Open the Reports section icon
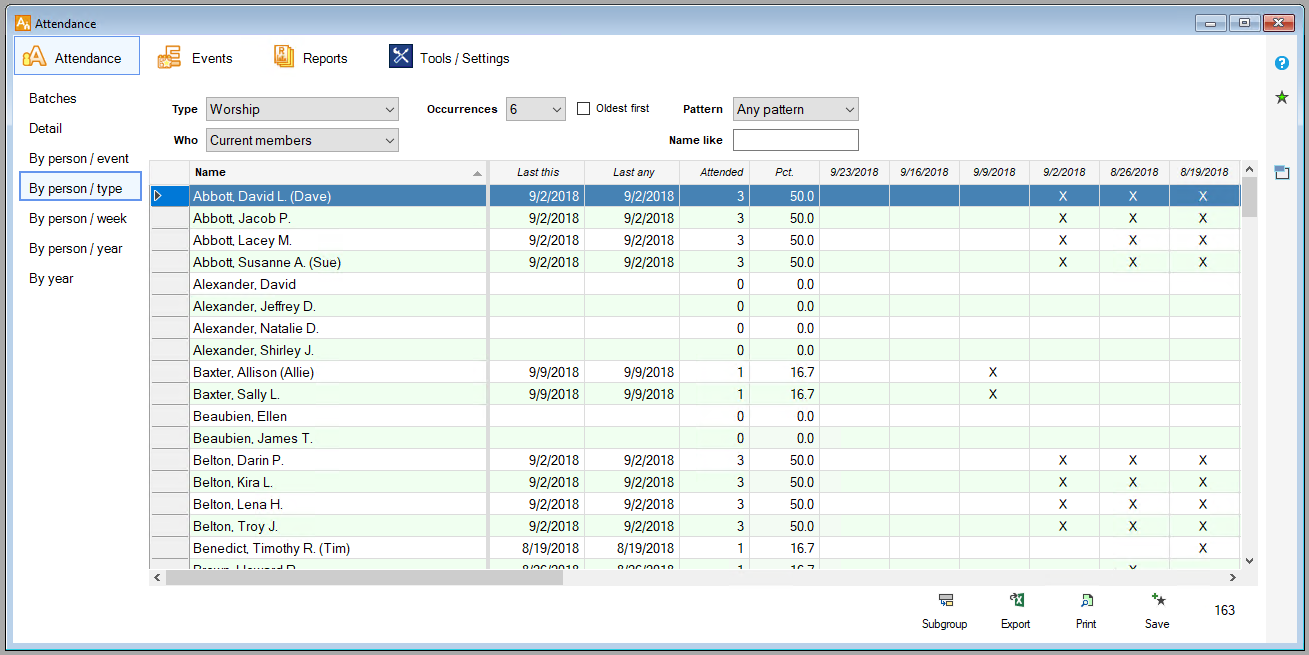 (x=284, y=57)
